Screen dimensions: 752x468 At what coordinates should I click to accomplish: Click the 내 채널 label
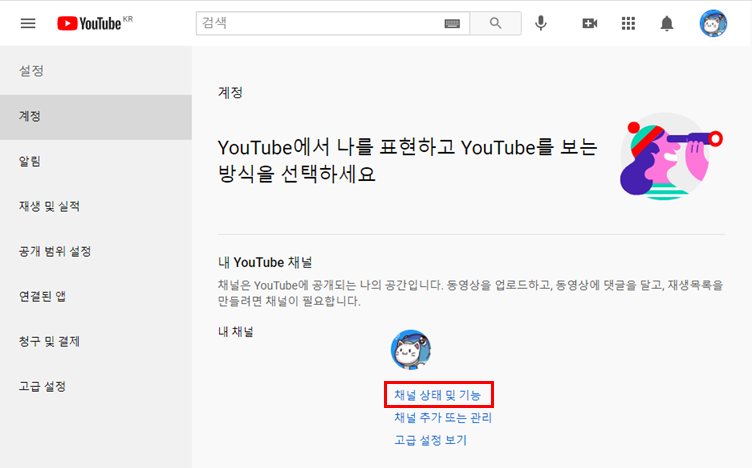pos(235,331)
